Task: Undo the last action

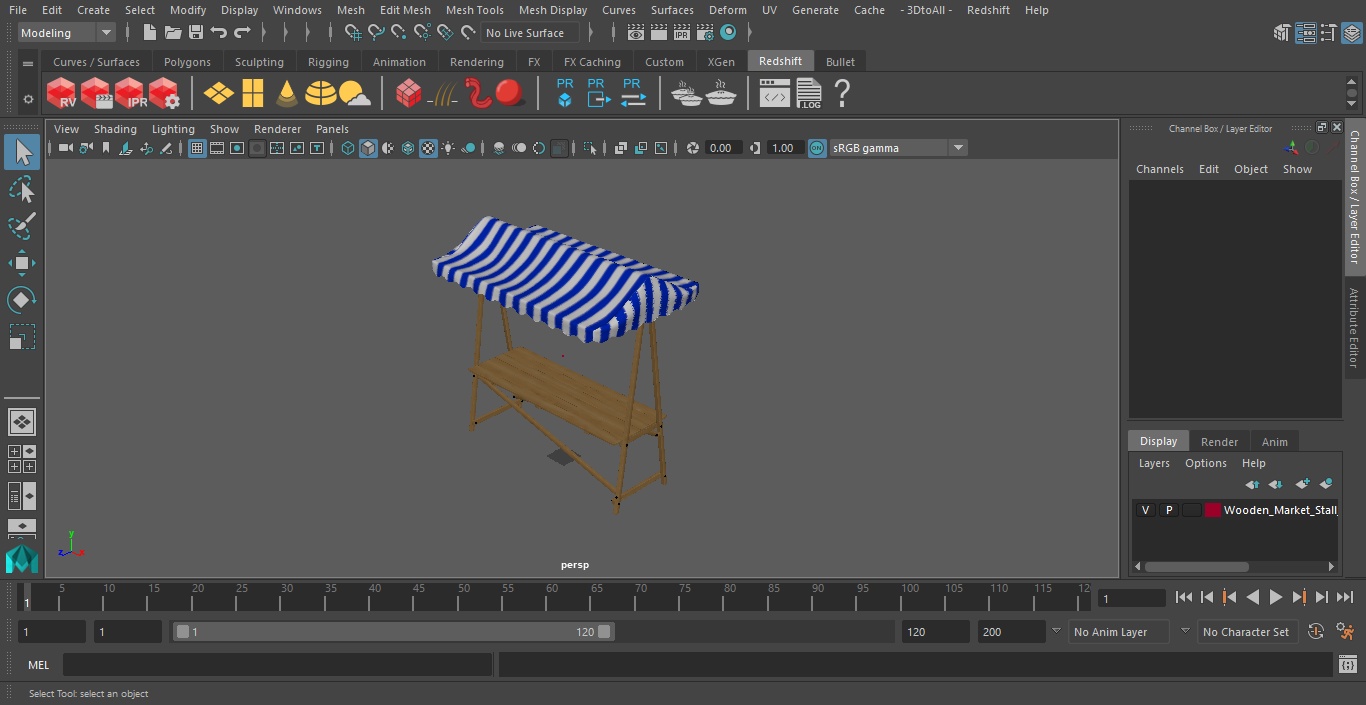Action: (x=219, y=33)
